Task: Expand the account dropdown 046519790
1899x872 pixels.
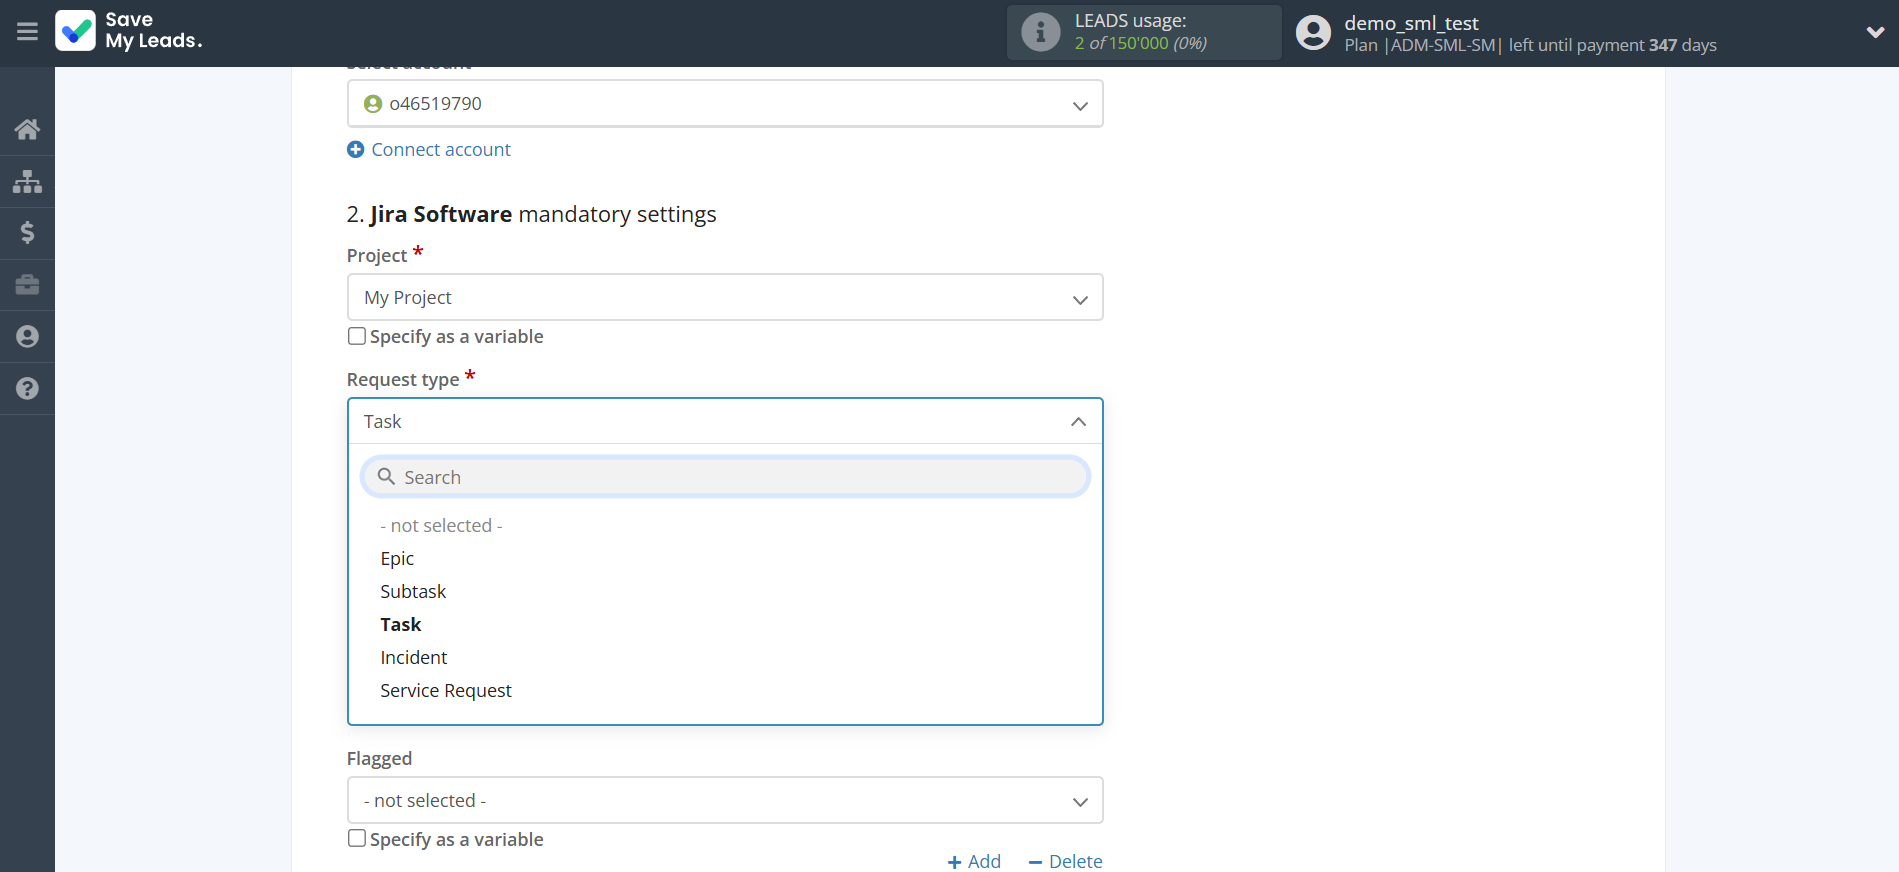Action: click(724, 104)
